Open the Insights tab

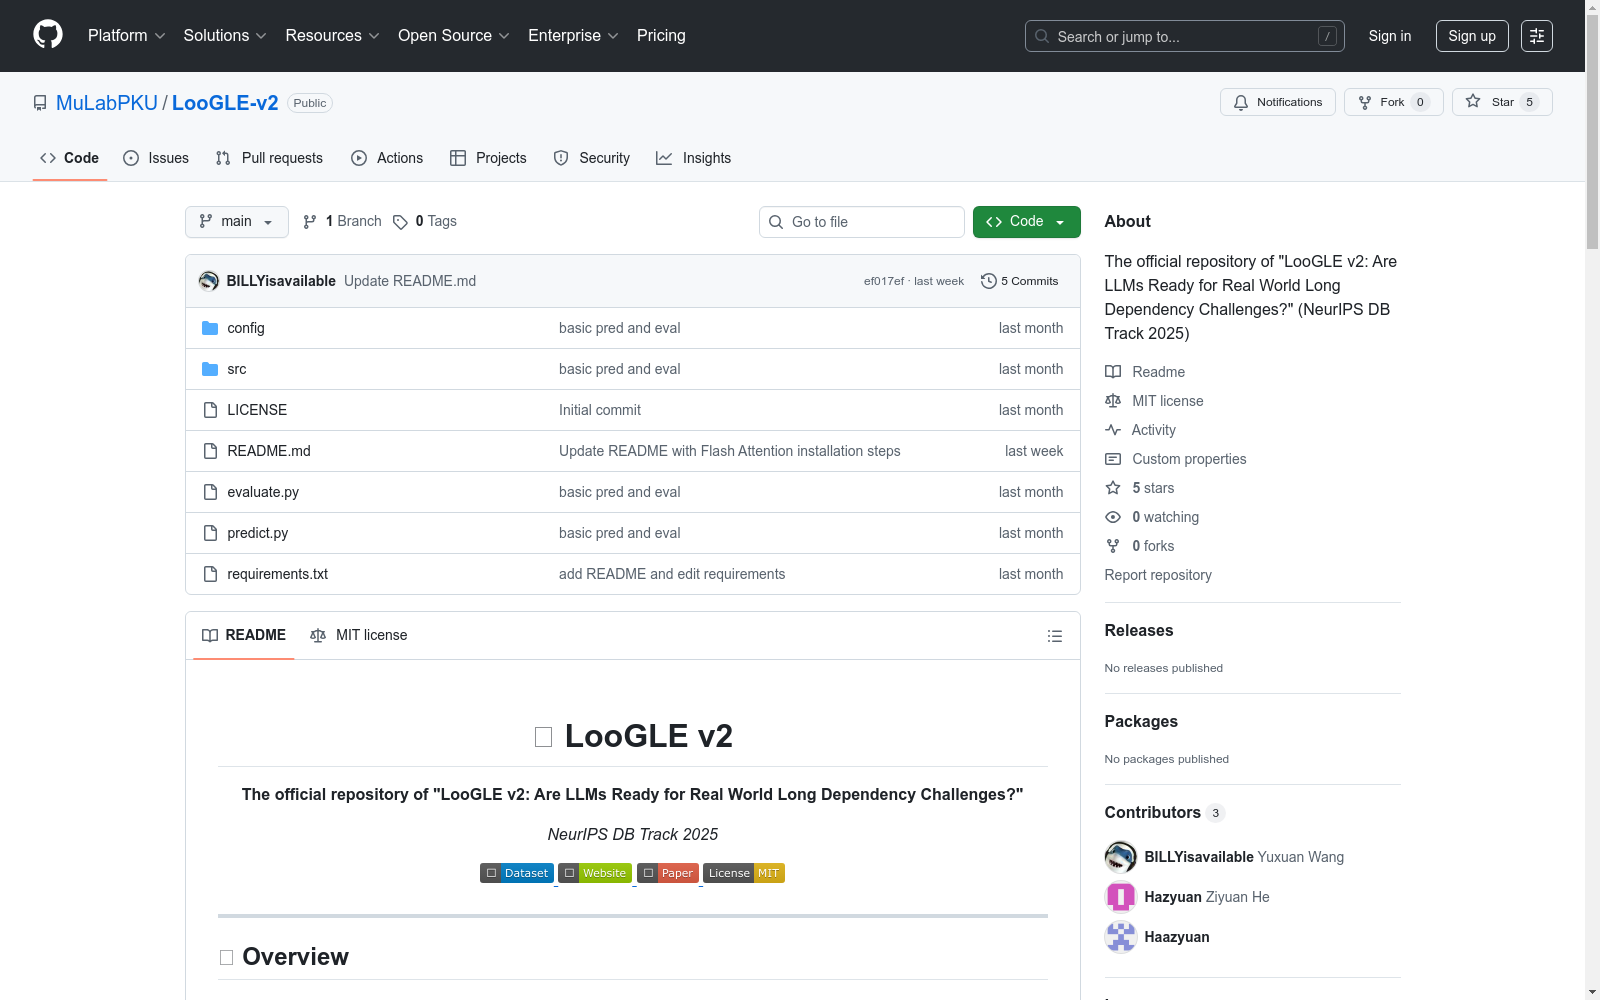click(694, 158)
